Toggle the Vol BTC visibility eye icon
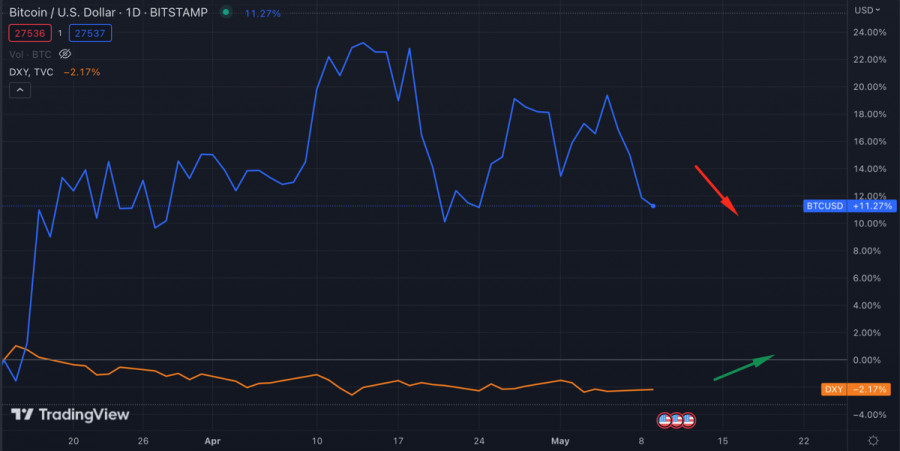 (65, 54)
